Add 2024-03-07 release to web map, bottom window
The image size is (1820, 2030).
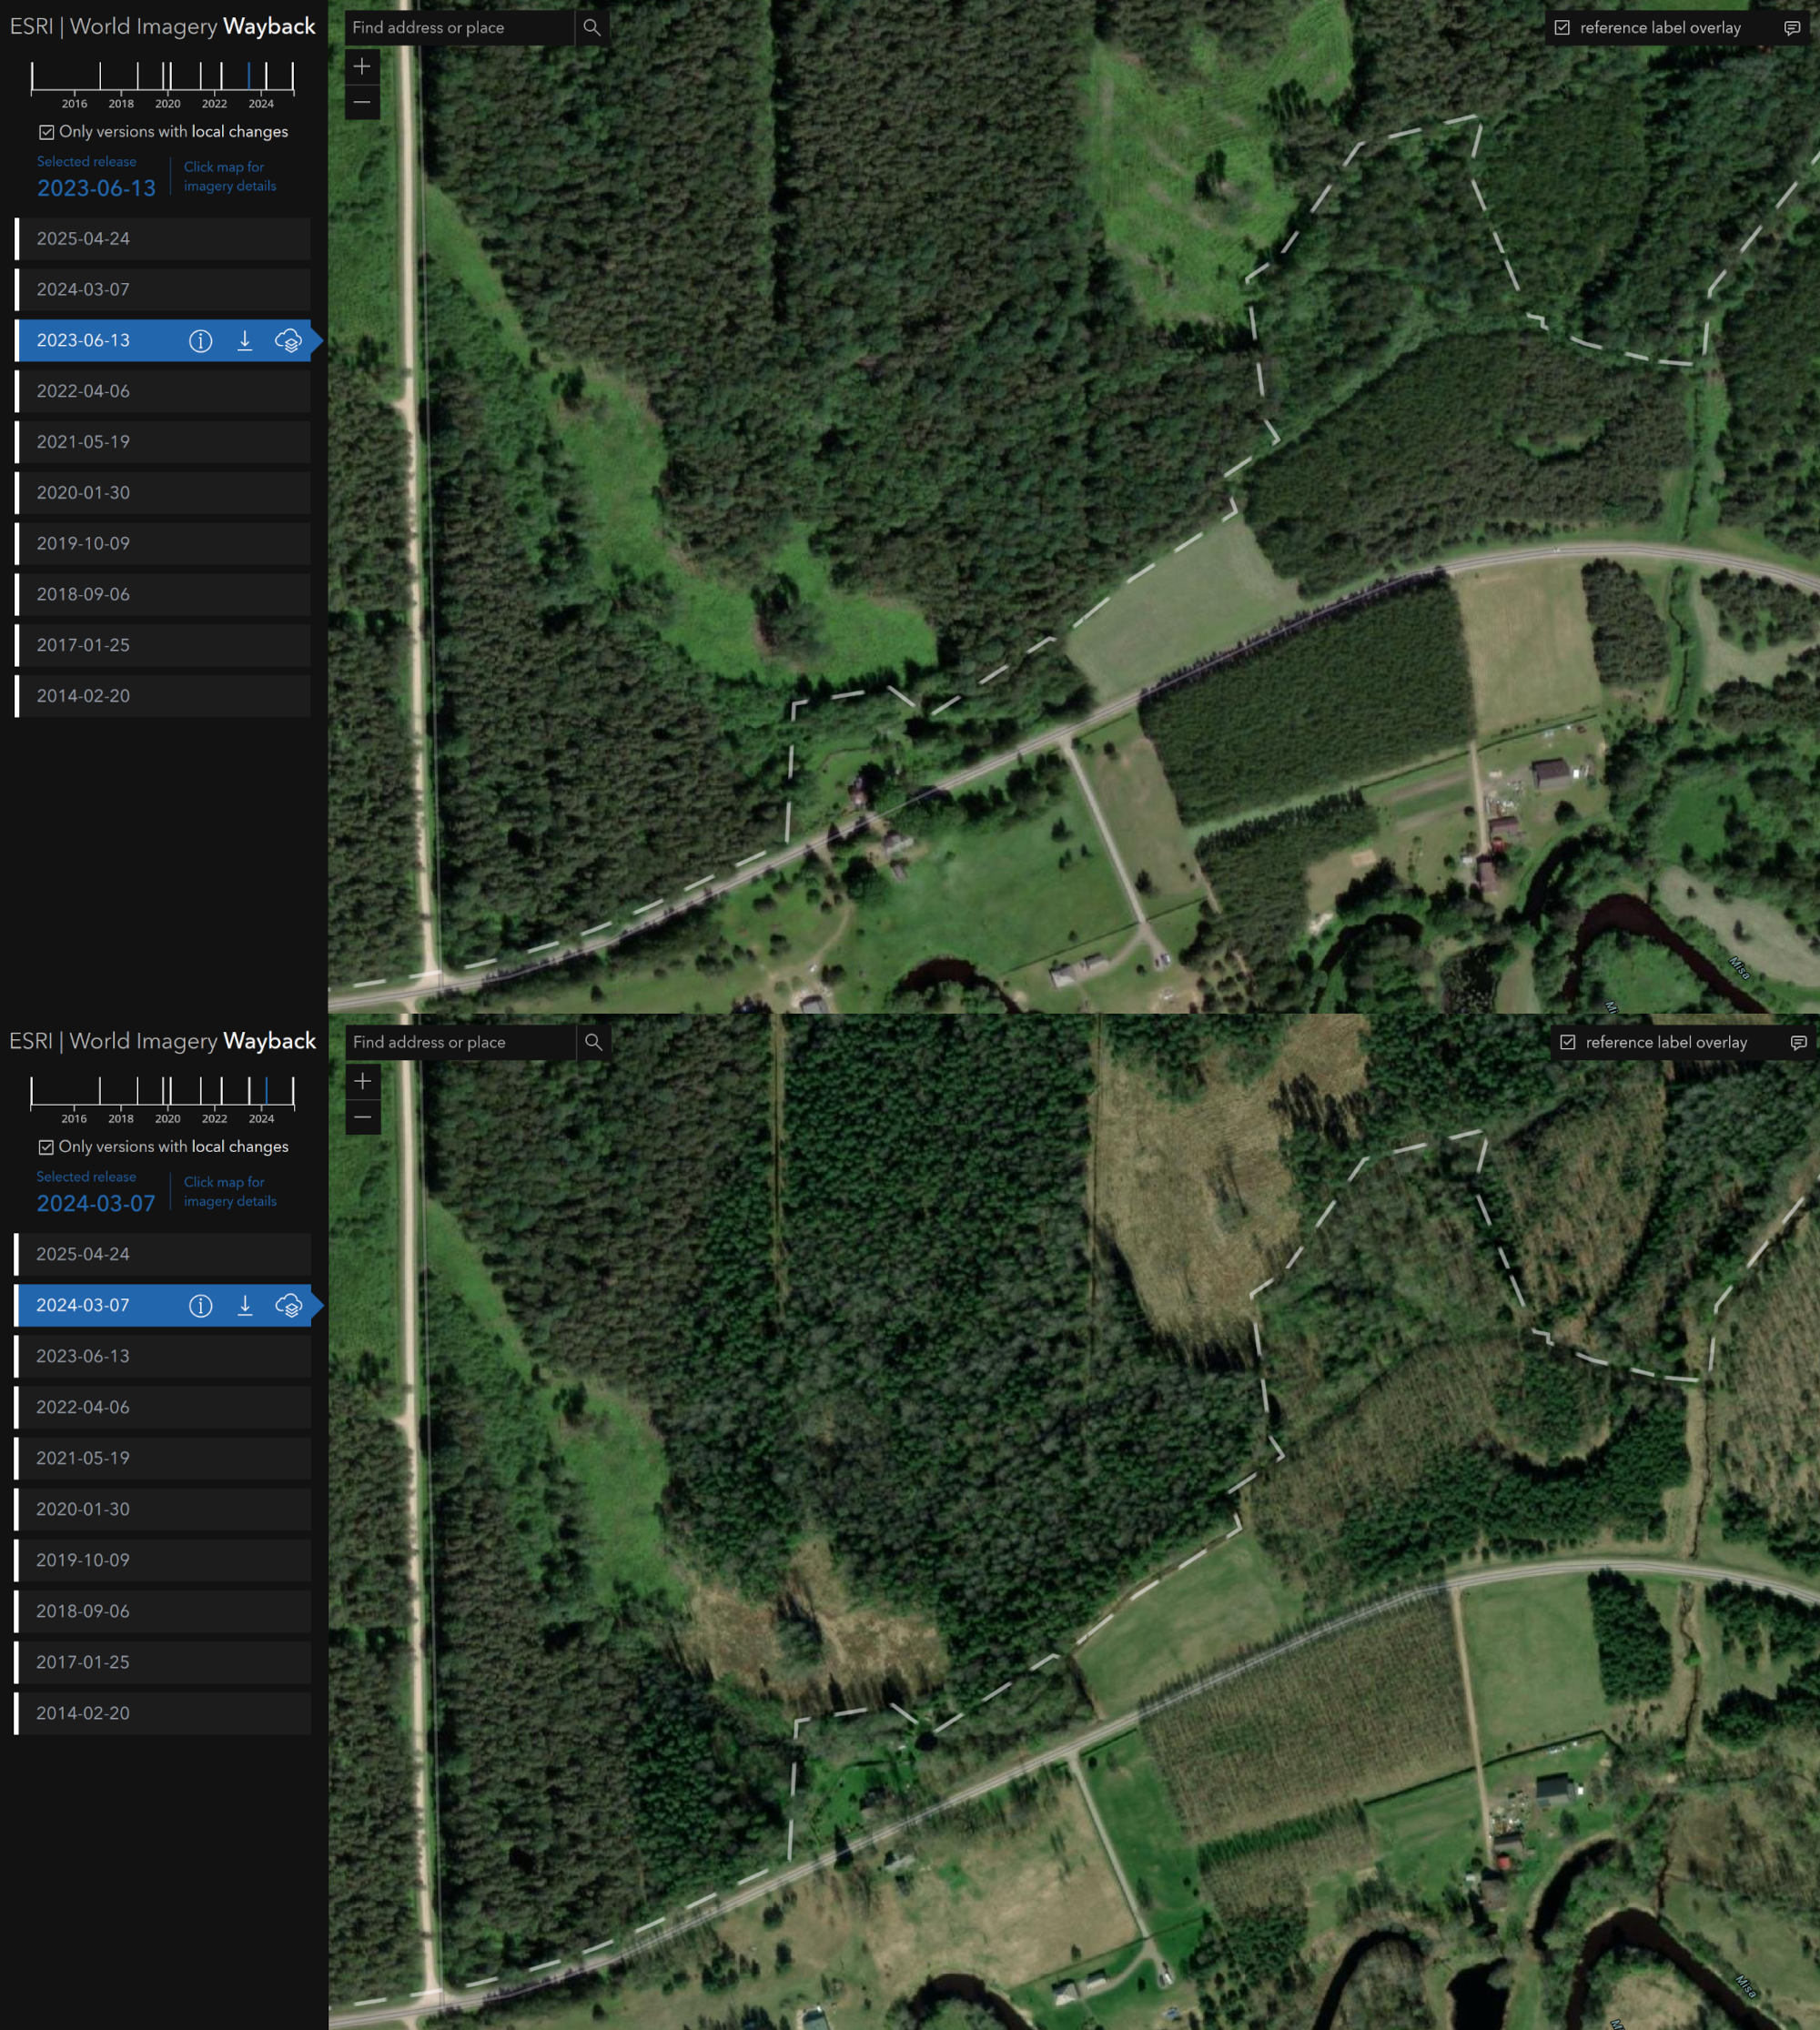[288, 1306]
